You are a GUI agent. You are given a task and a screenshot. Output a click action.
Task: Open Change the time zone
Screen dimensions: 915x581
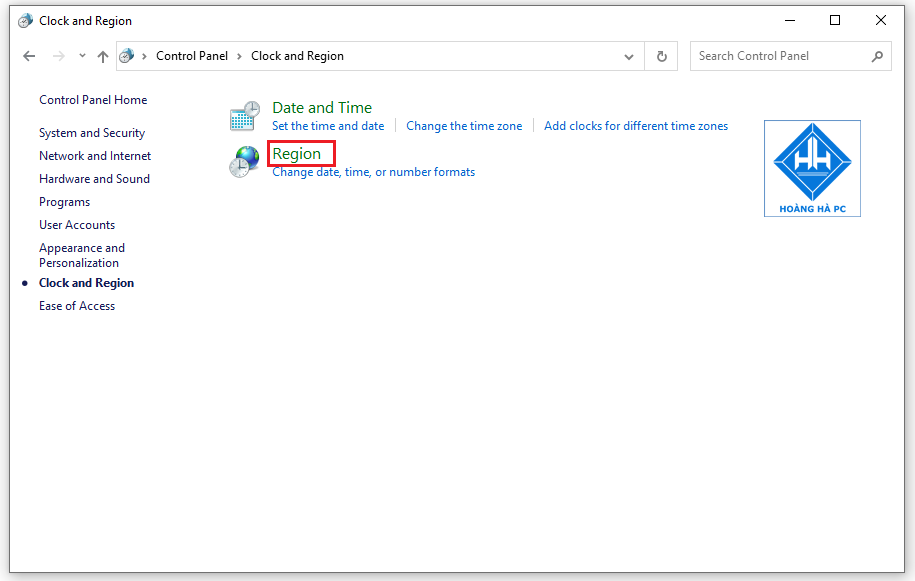tap(464, 126)
